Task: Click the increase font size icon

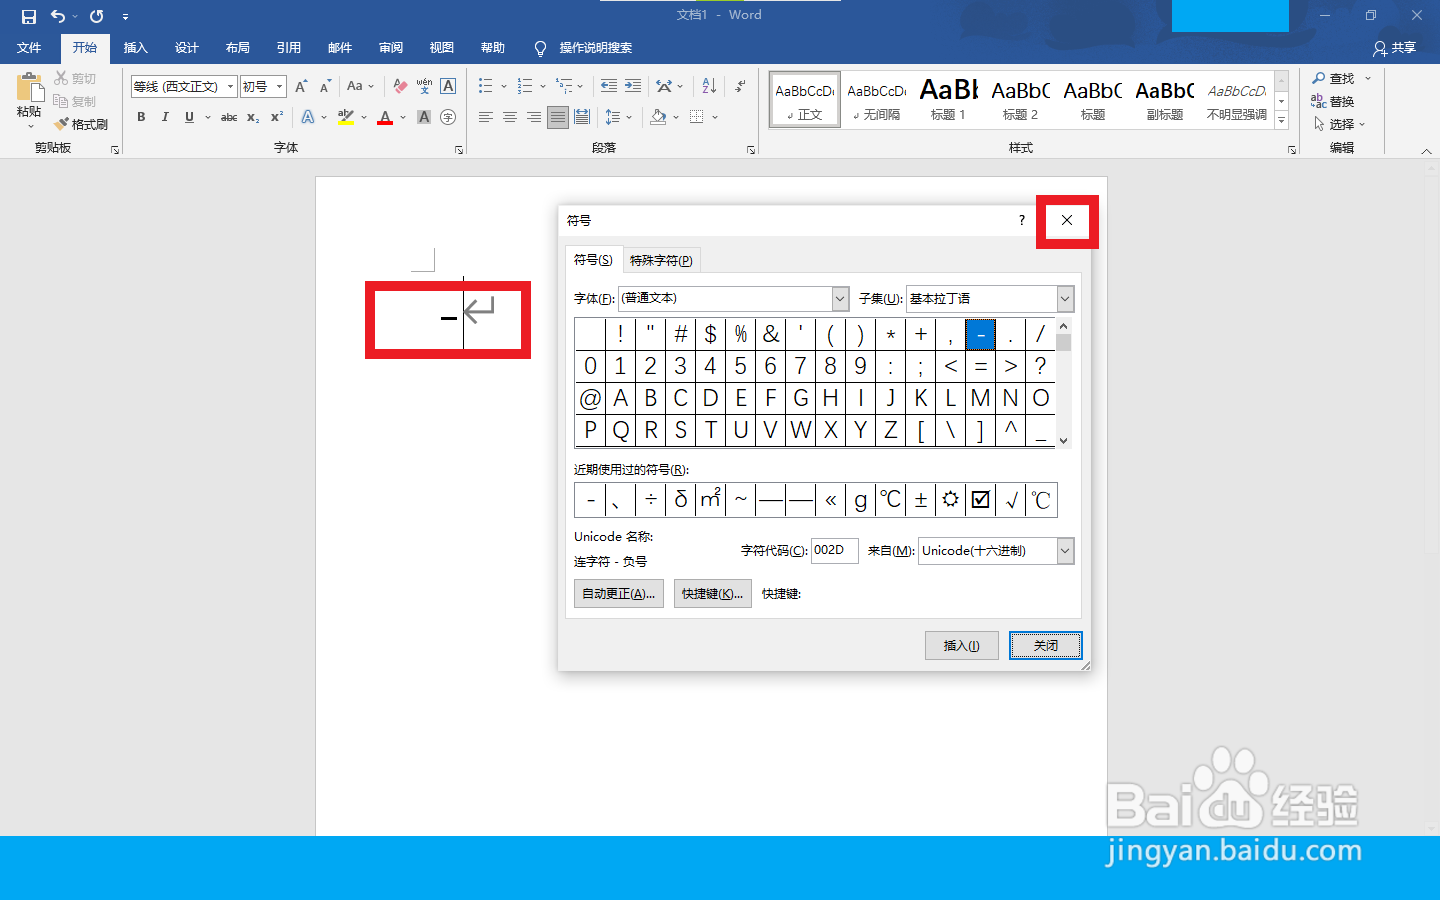Action: (x=301, y=86)
